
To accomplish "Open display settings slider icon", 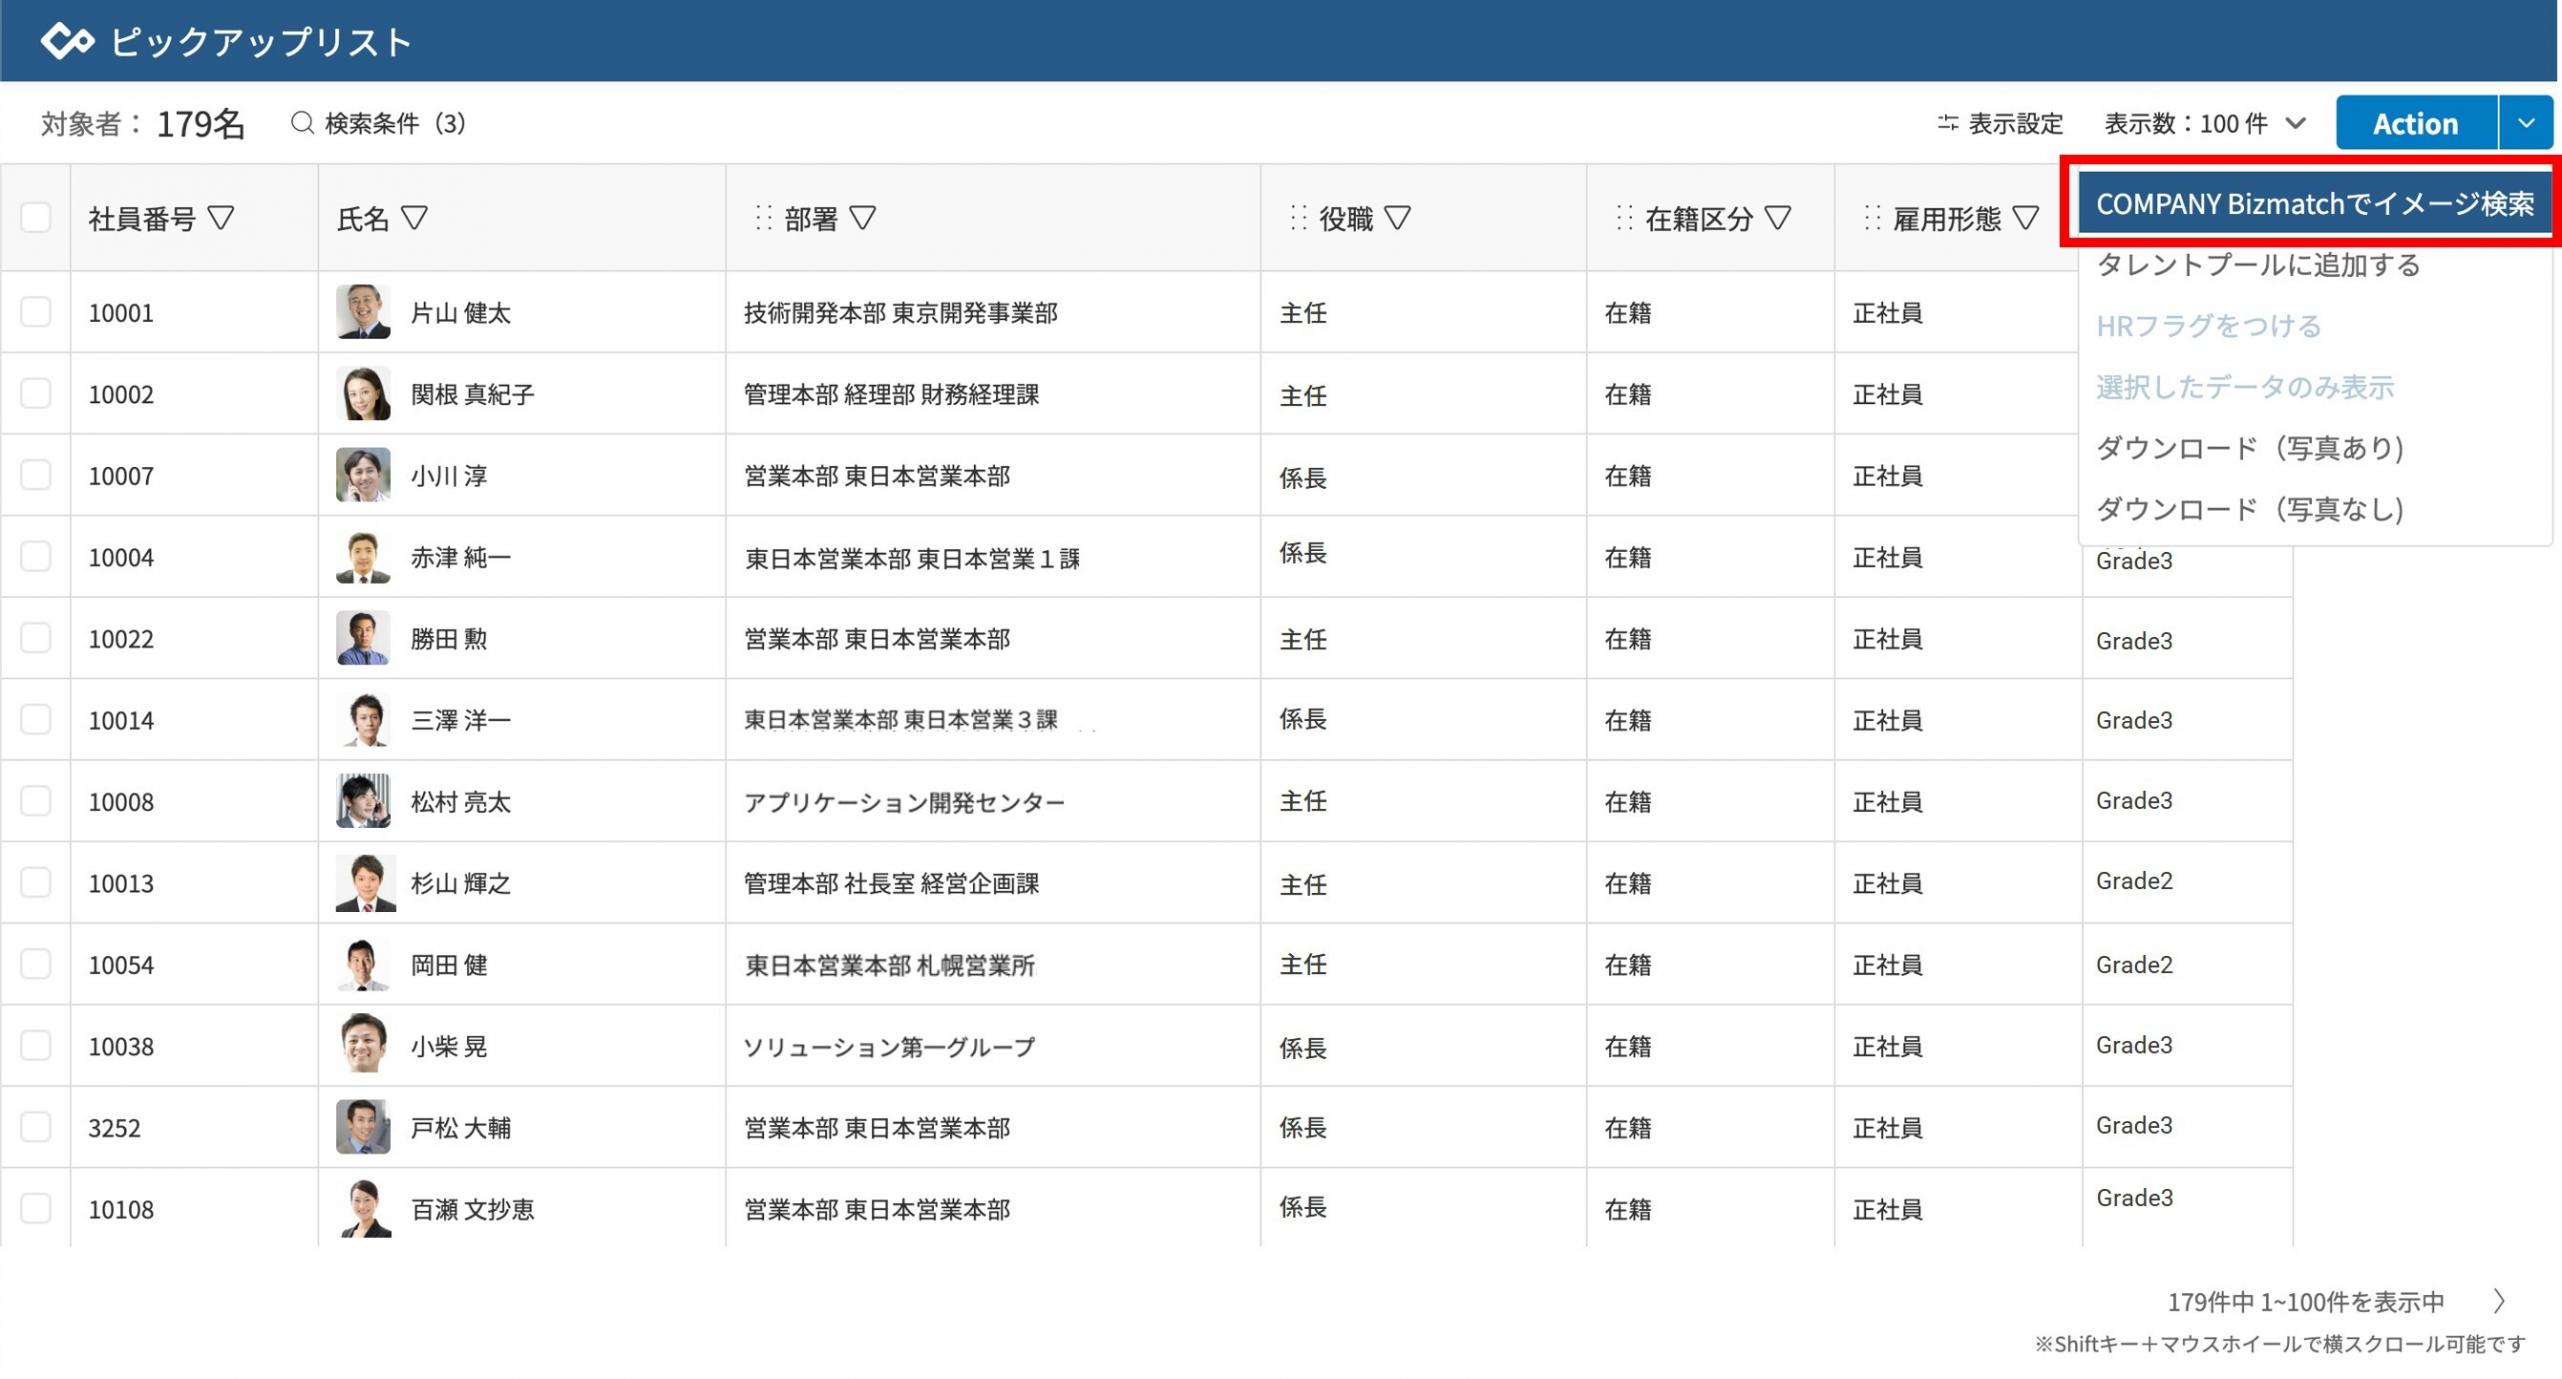I will pos(1946,123).
